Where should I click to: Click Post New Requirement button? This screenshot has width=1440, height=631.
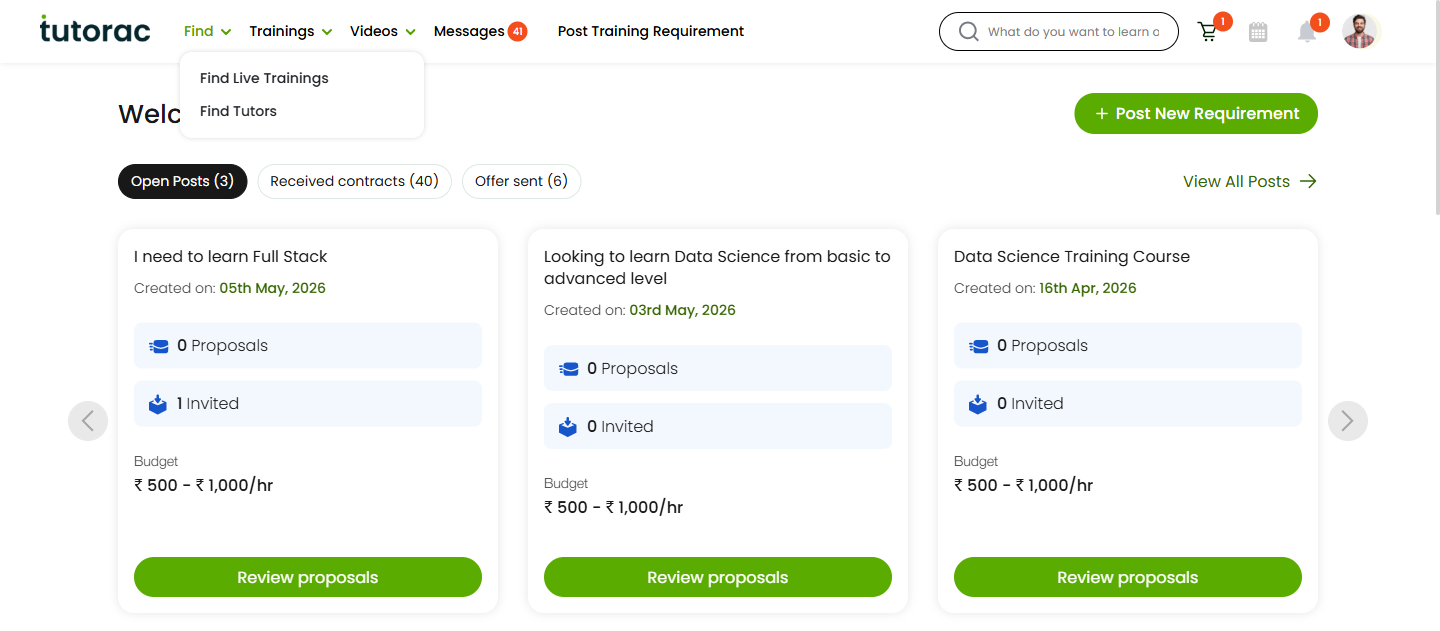(x=1196, y=113)
